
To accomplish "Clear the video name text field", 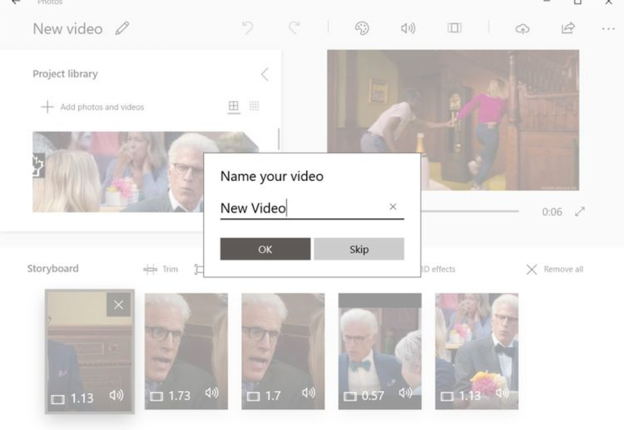I will coord(393,206).
